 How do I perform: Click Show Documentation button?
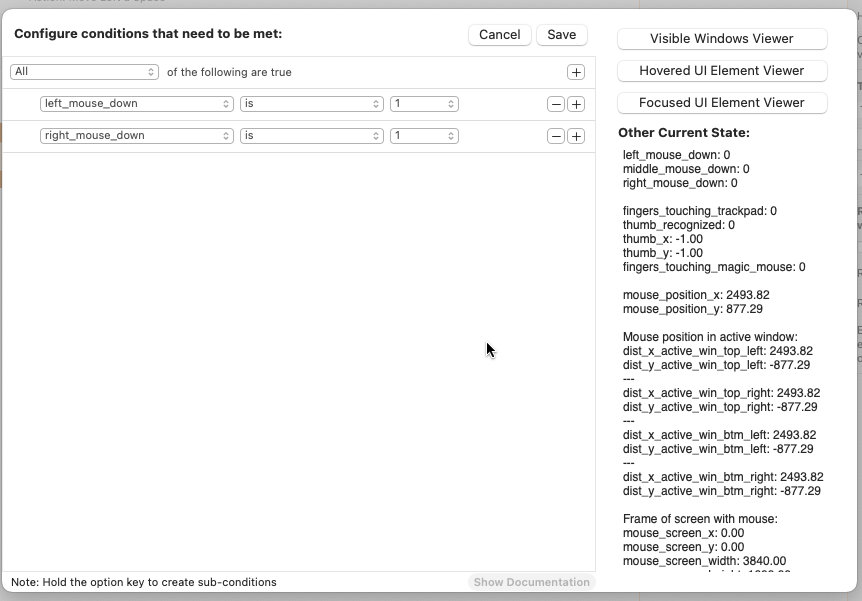pos(532,582)
